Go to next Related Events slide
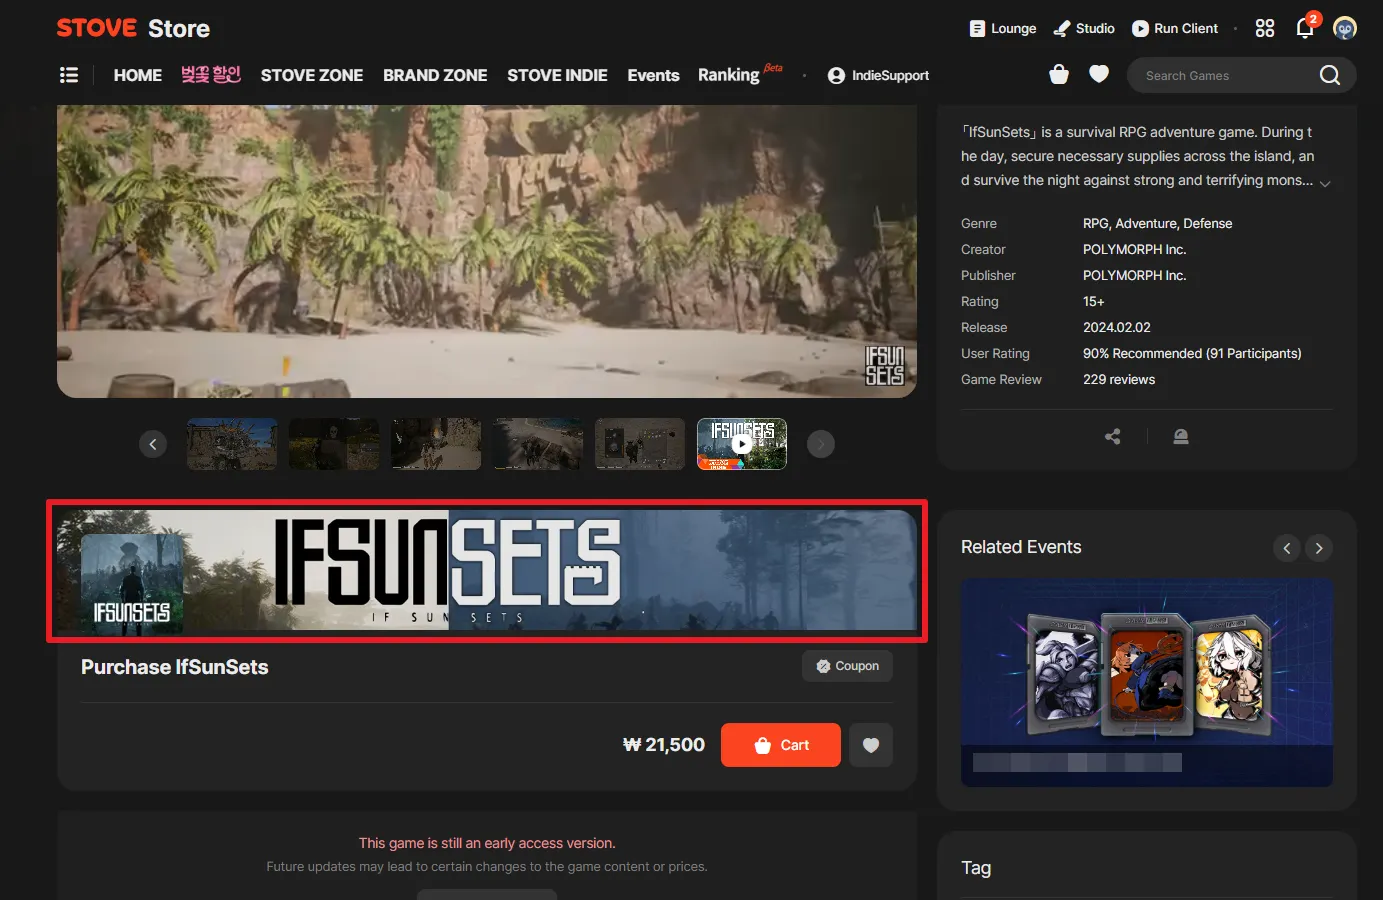Screen dimensions: 1383x900 [1319, 548]
